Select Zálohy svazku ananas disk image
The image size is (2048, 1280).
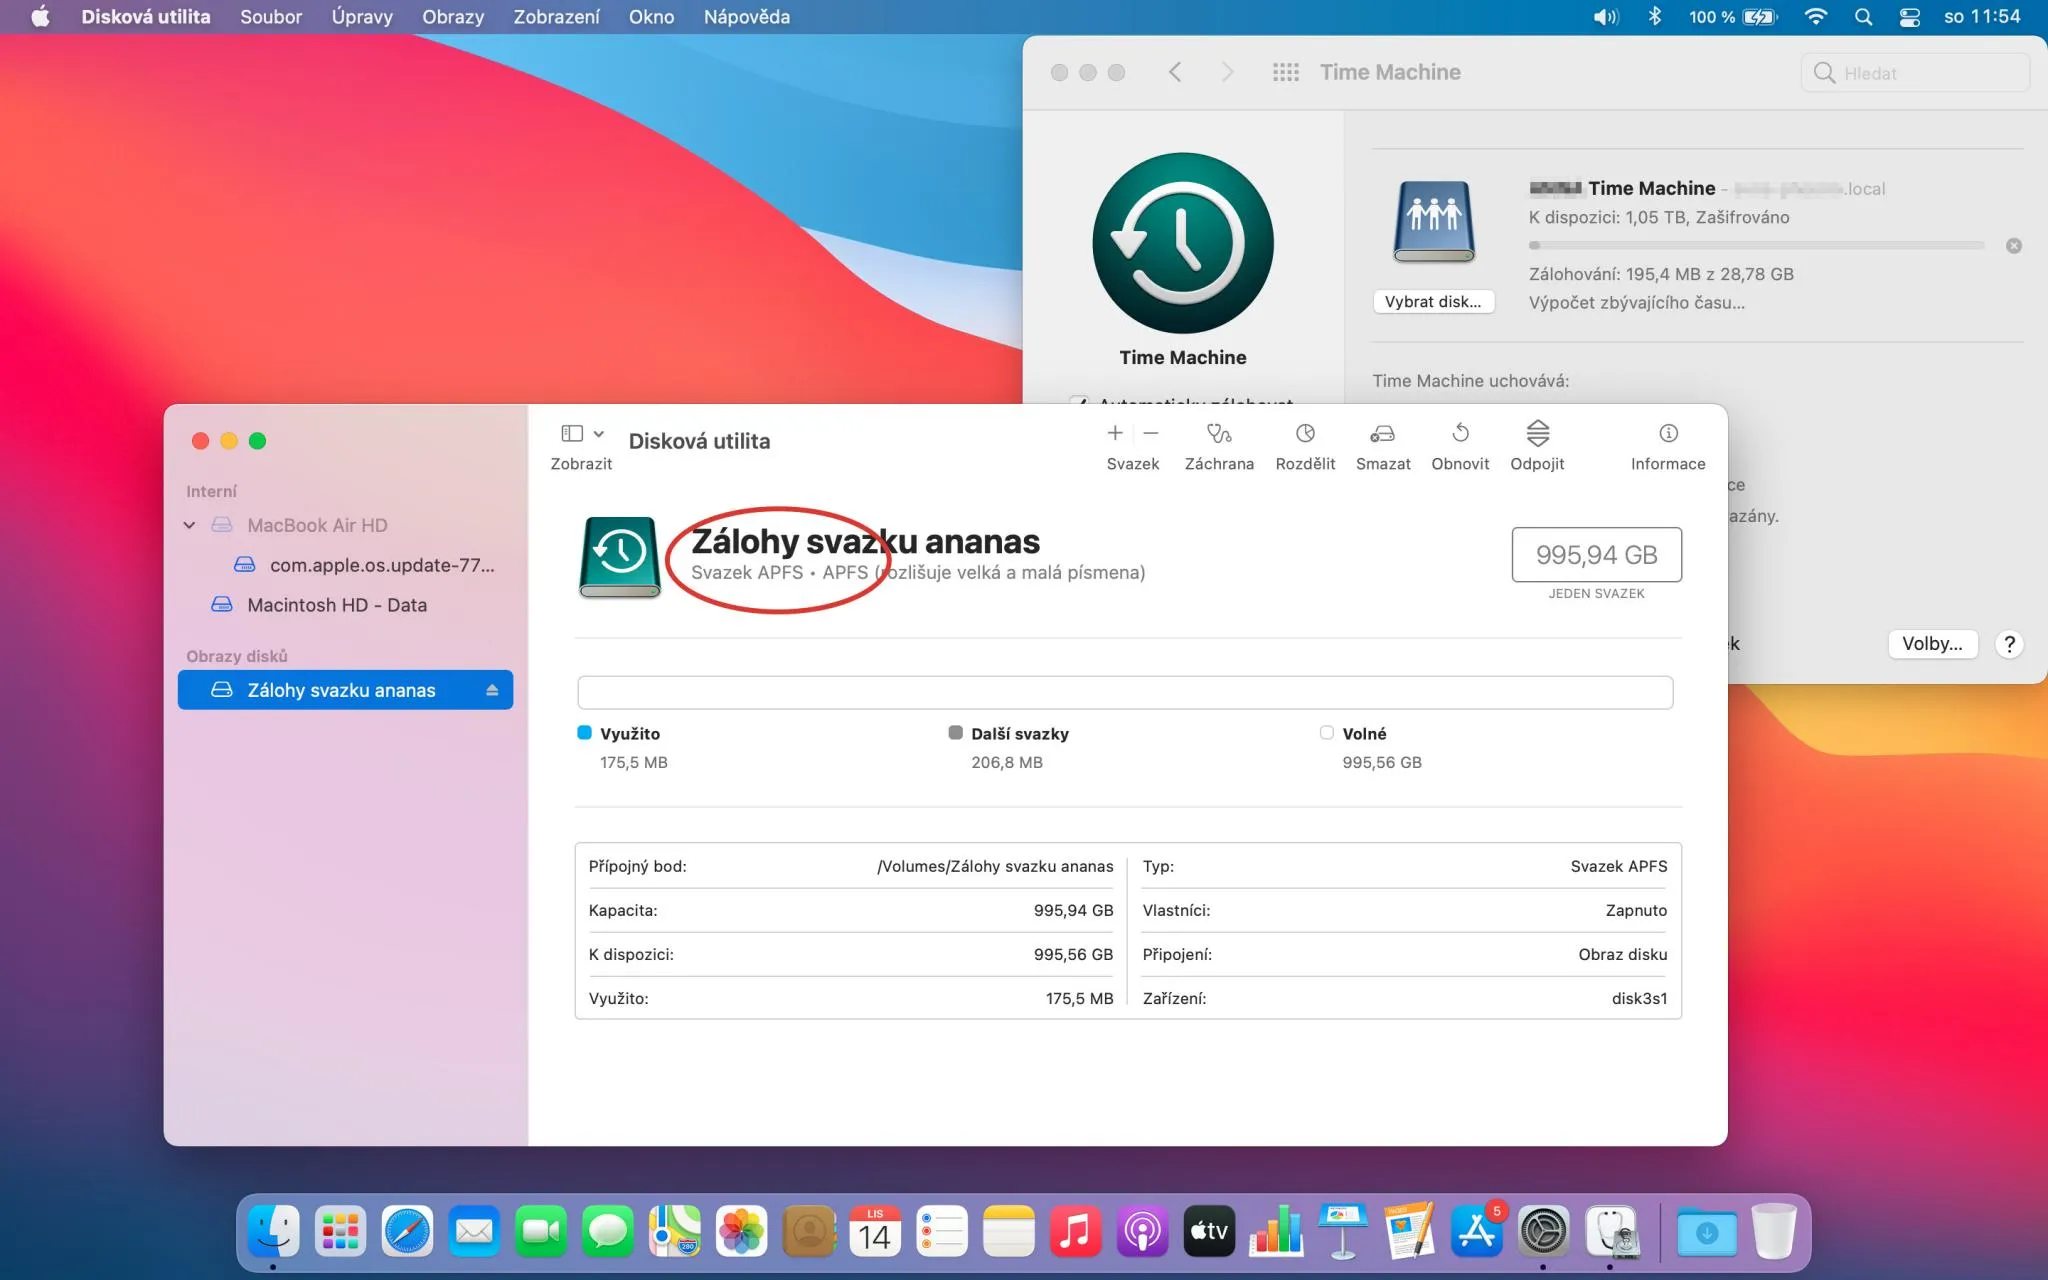(x=345, y=690)
